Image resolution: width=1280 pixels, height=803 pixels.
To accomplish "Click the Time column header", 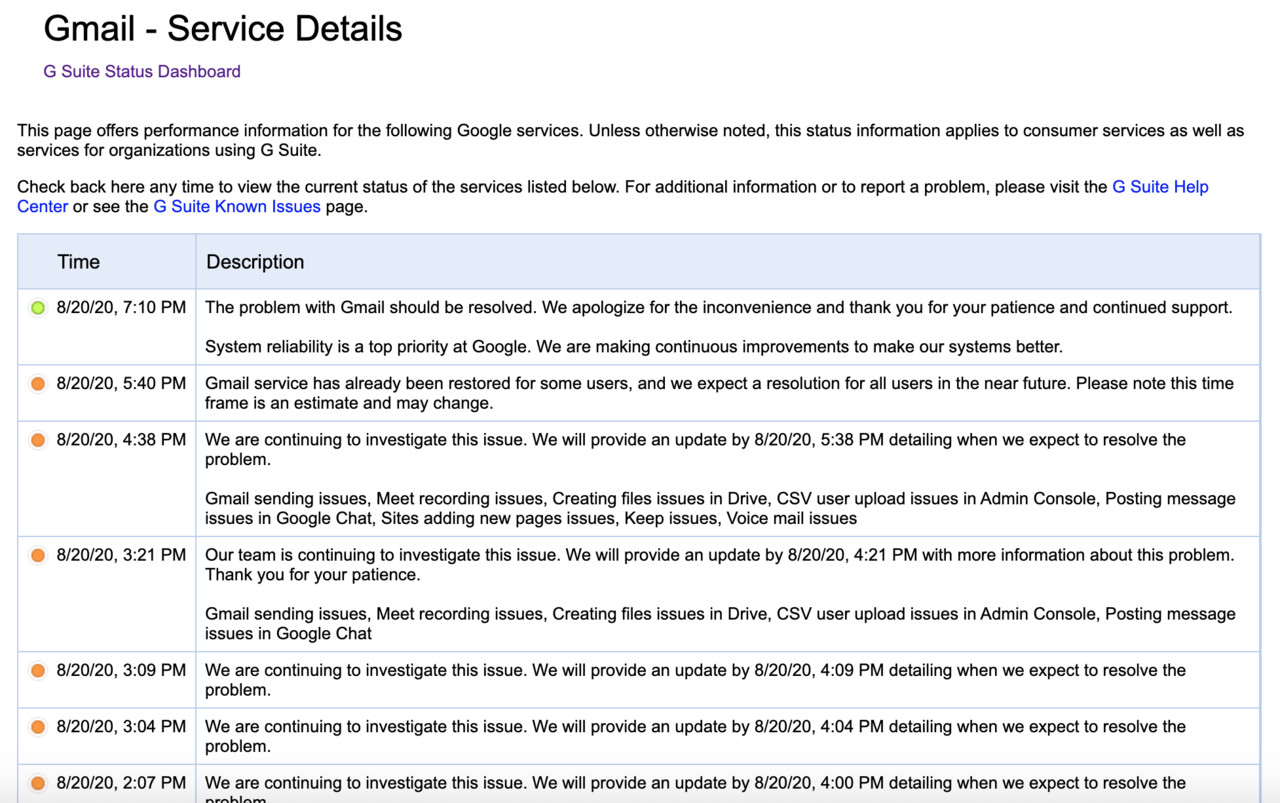I will (78, 262).
